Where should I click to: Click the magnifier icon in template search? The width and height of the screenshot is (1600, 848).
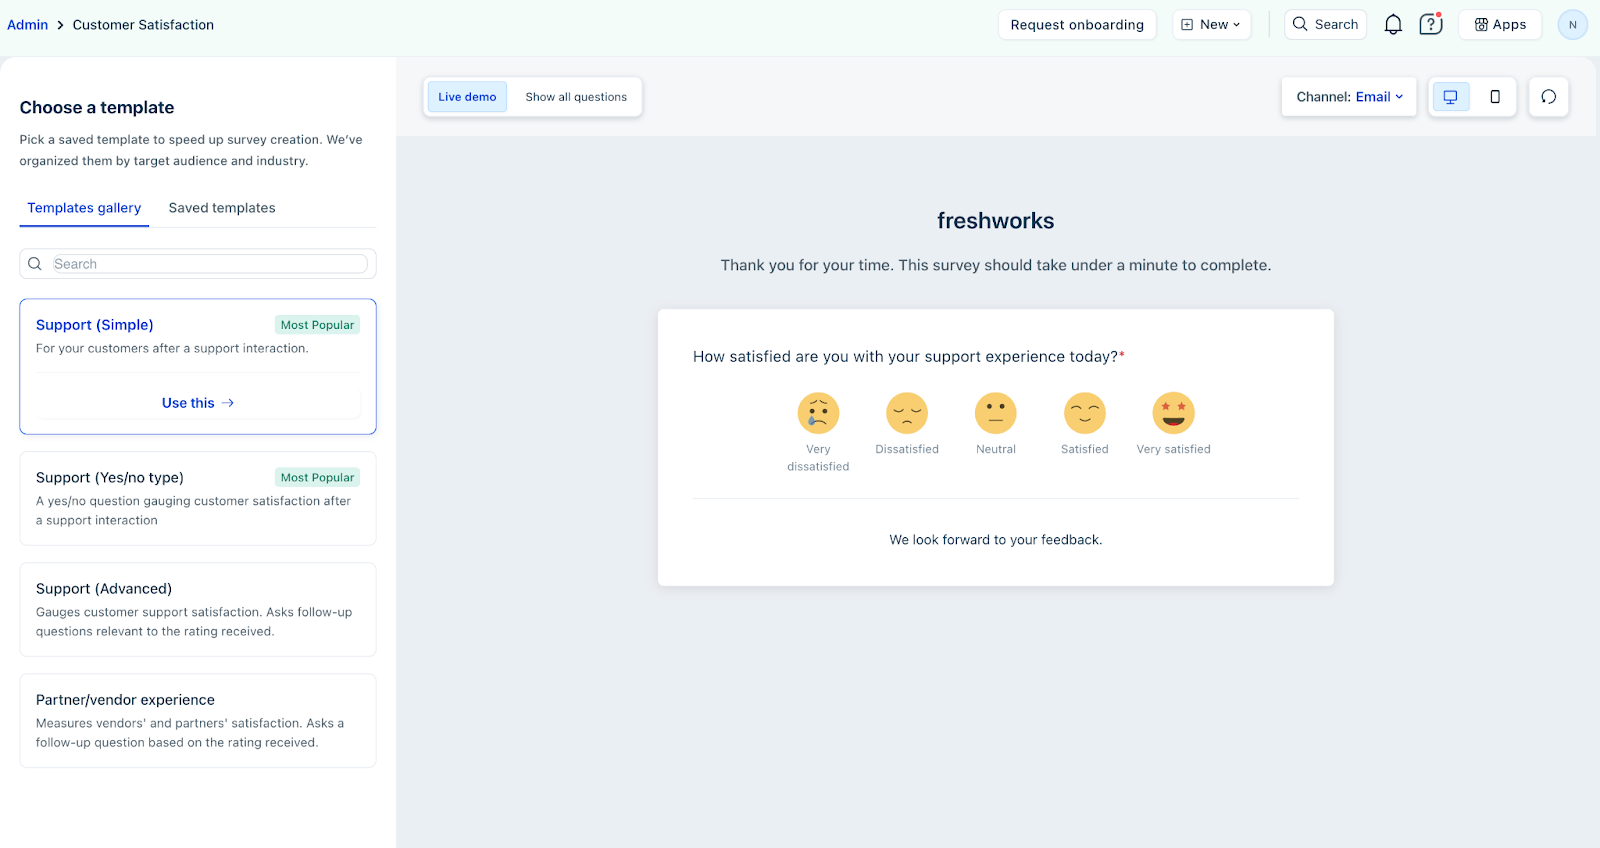[35, 264]
